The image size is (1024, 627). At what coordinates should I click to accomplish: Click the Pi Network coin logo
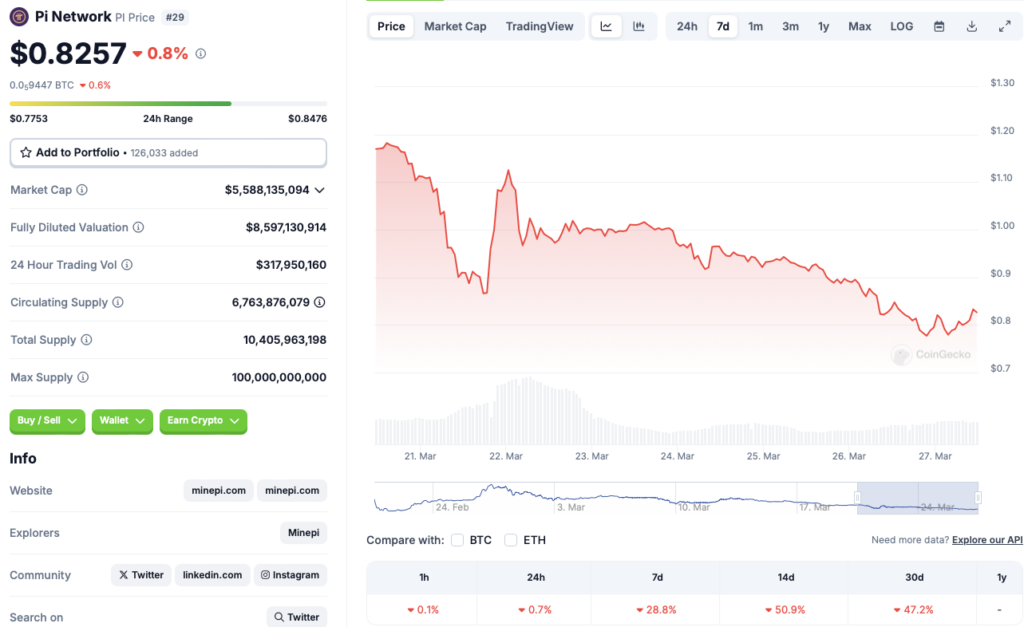pos(19,16)
